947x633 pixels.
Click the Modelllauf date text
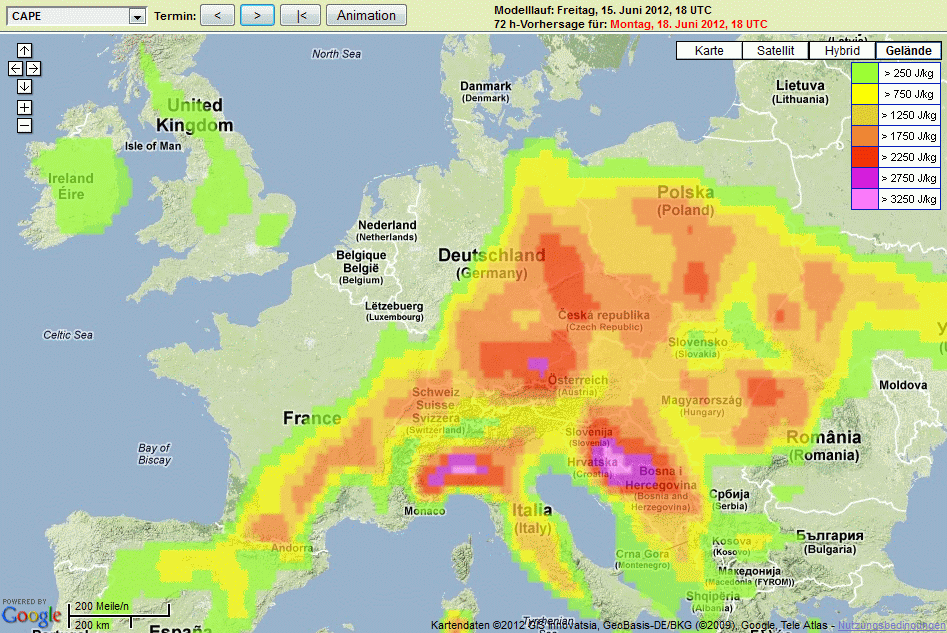point(603,10)
